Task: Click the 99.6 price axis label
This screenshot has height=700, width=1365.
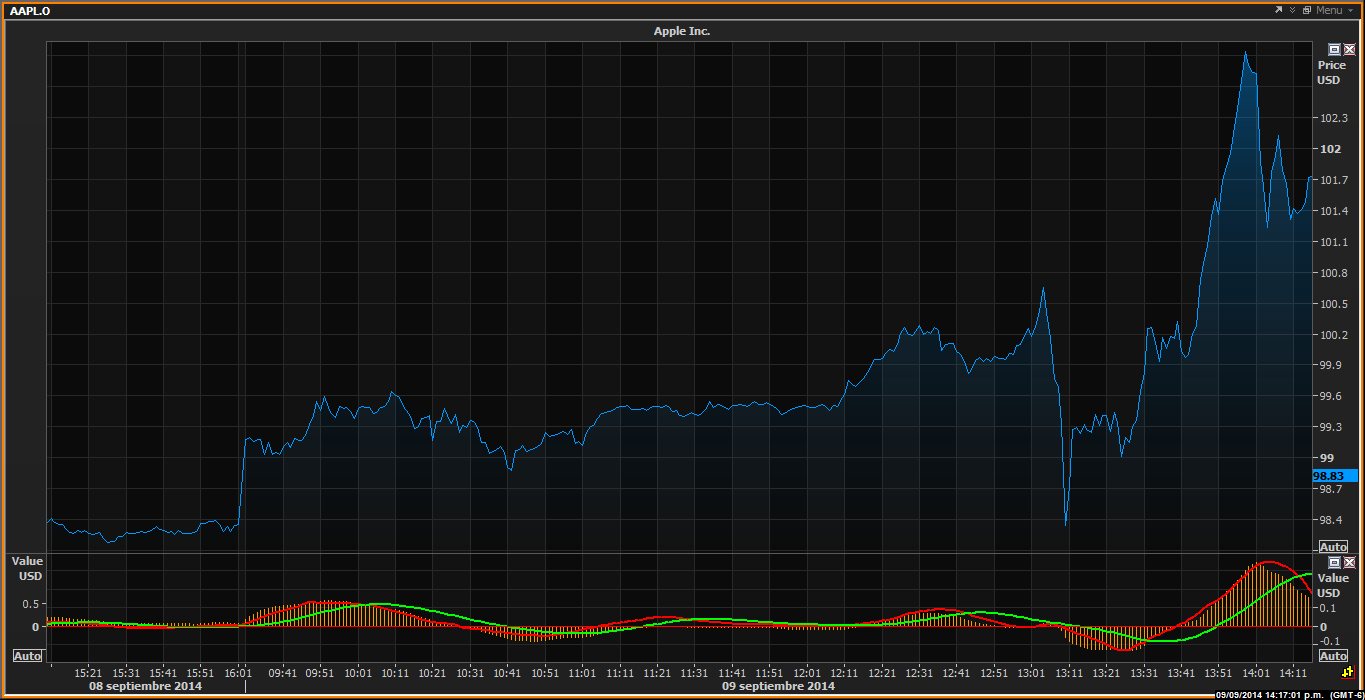Action: (1331, 396)
